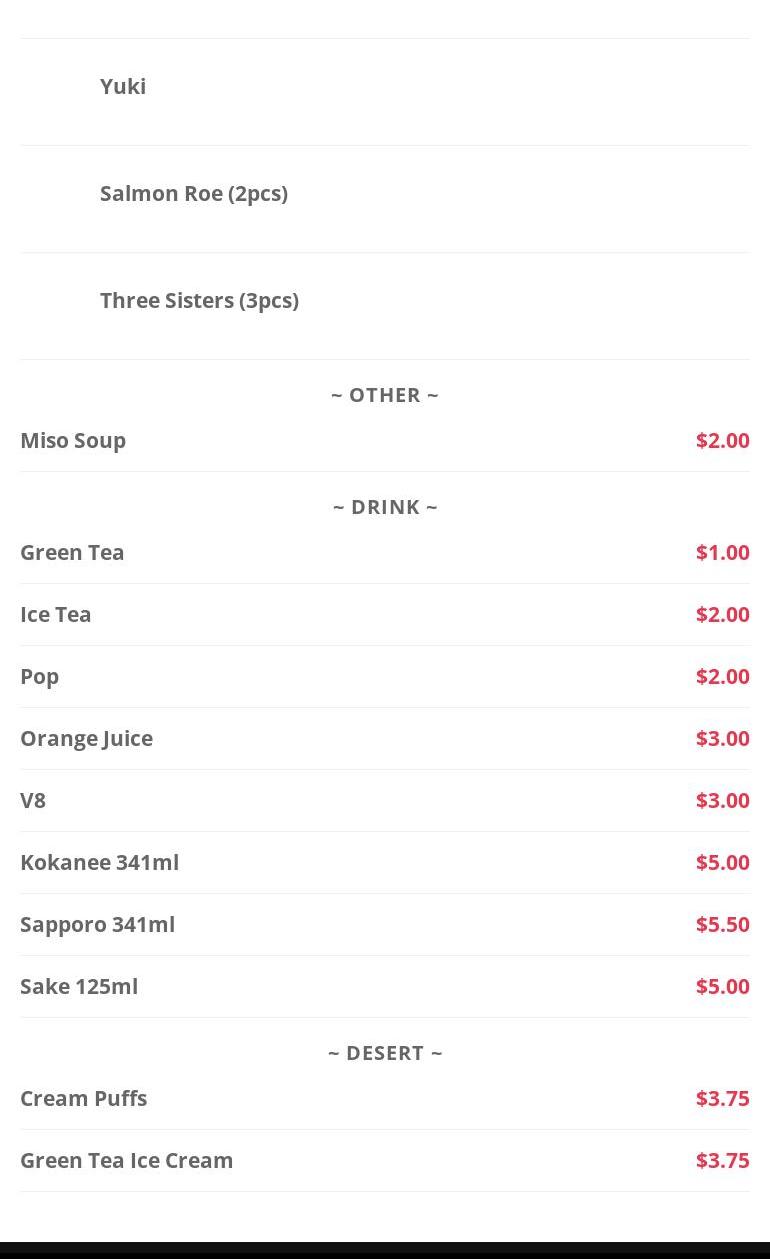Choose Sake 125ml from drinks

pos(79,986)
